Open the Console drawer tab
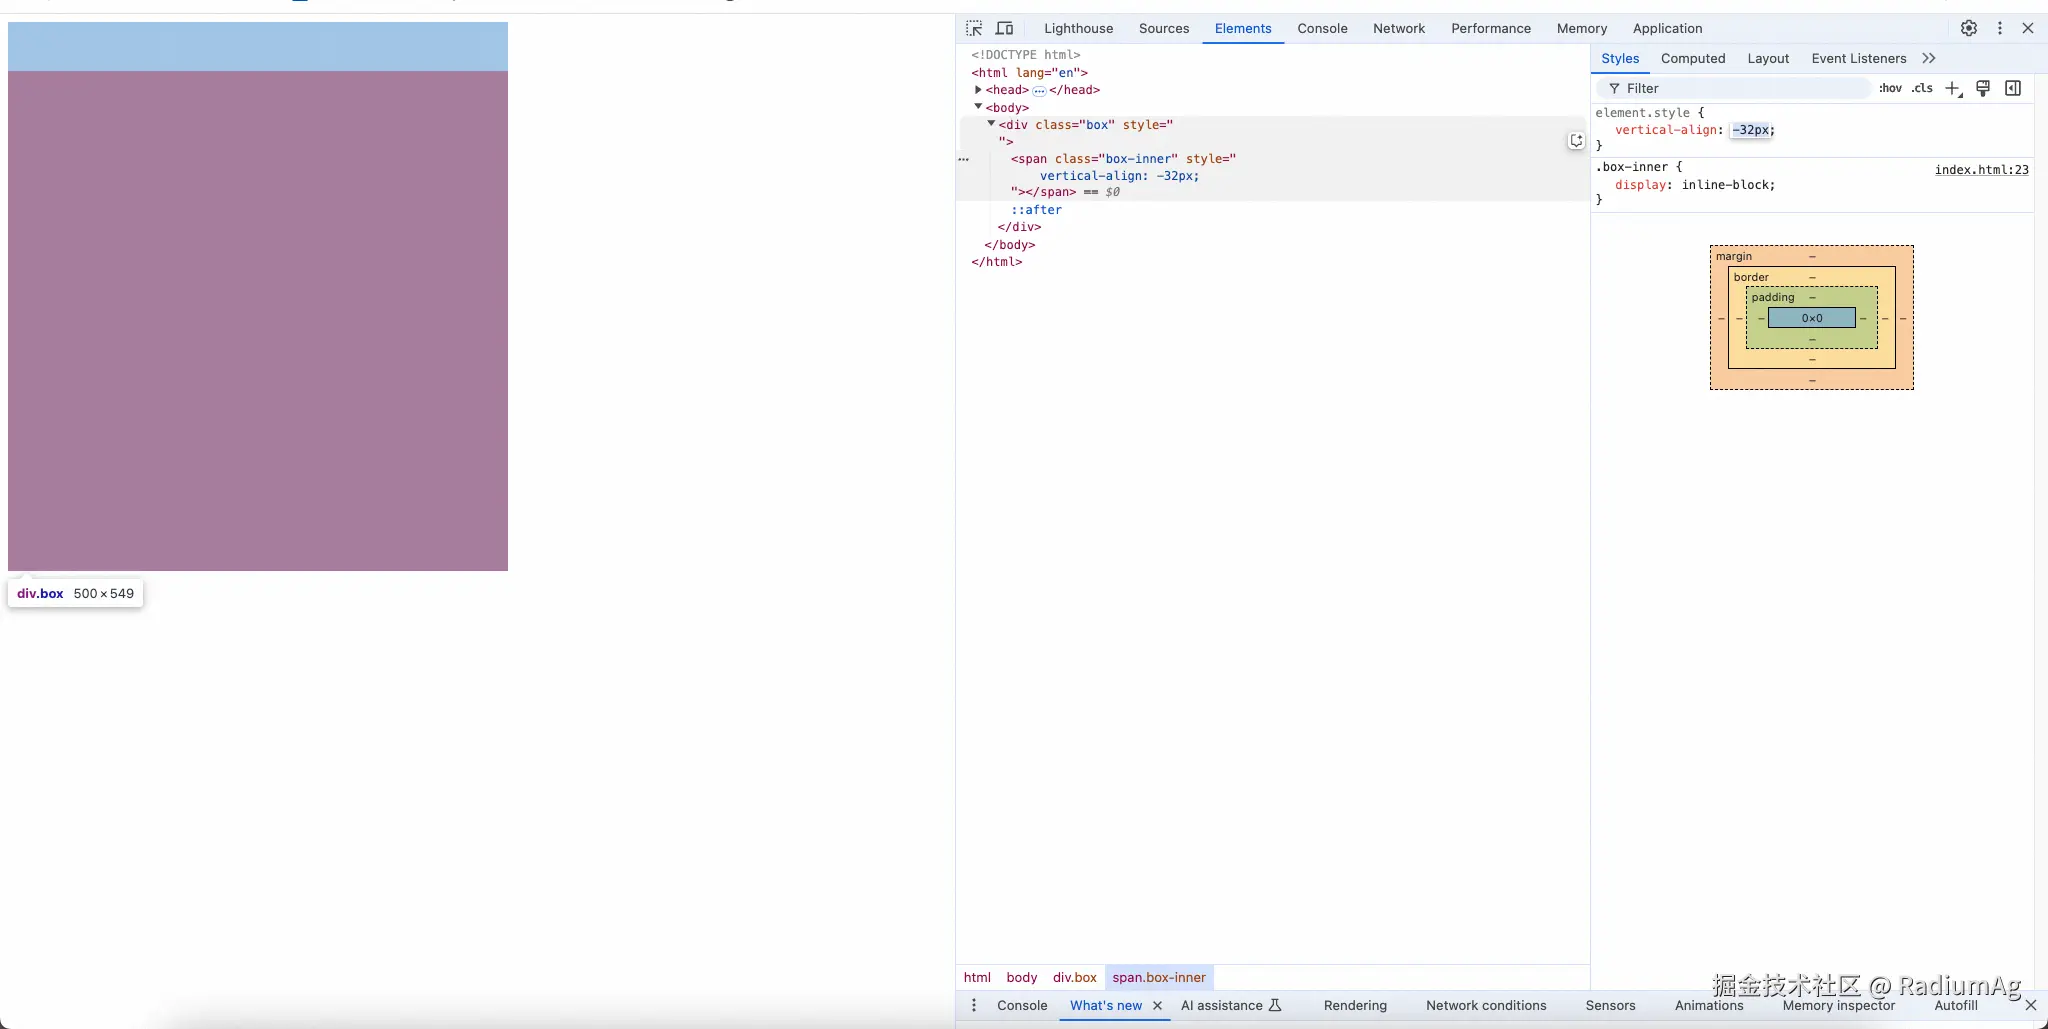This screenshot has width=2048, height=1029. pyautogui.click(x=1022, y=1005)
